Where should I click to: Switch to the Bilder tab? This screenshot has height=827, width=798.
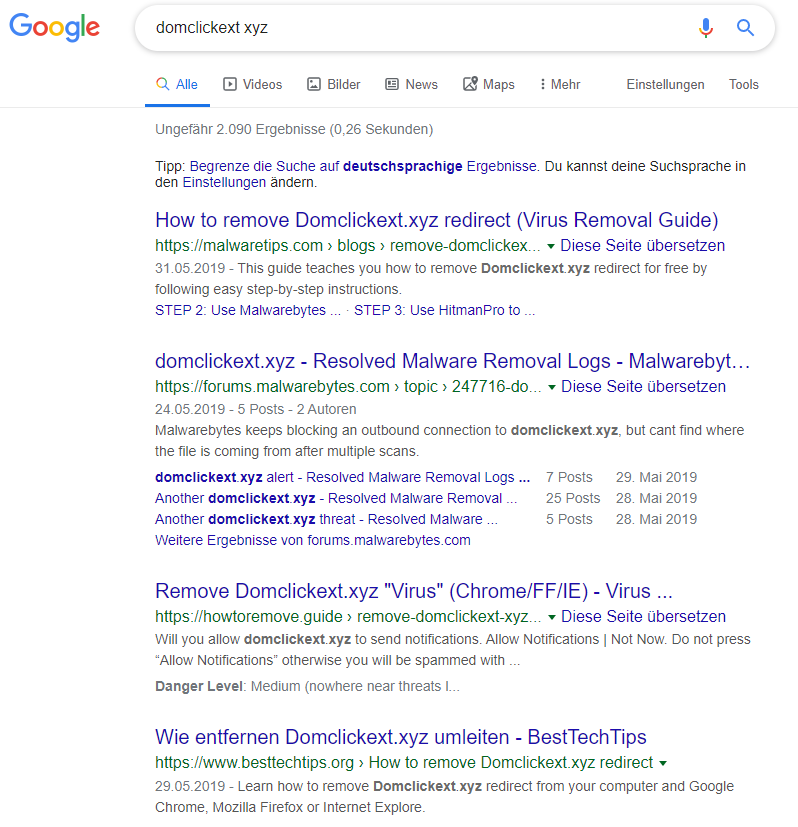(x=333, y=84)
